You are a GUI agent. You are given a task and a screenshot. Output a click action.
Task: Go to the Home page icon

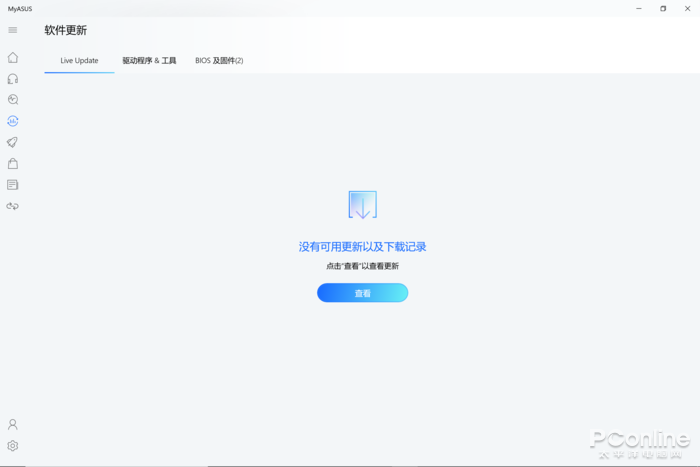pos(13,57)
